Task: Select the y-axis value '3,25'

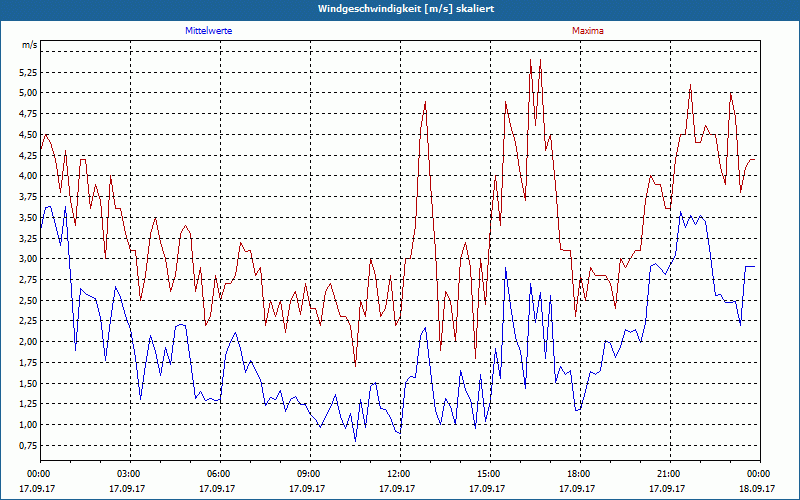Action: tap(29, 238)
